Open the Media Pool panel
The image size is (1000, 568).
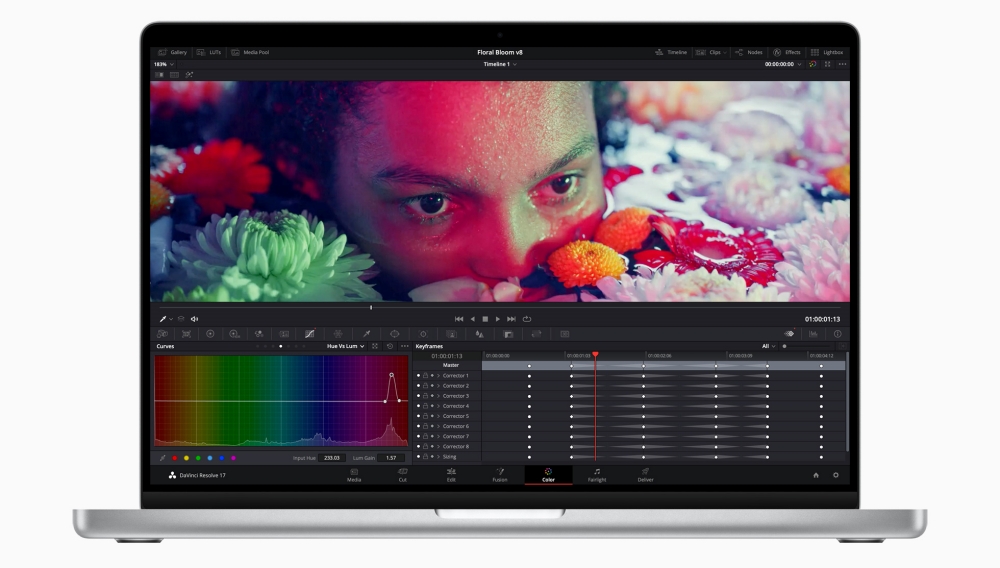pos(250,52)
